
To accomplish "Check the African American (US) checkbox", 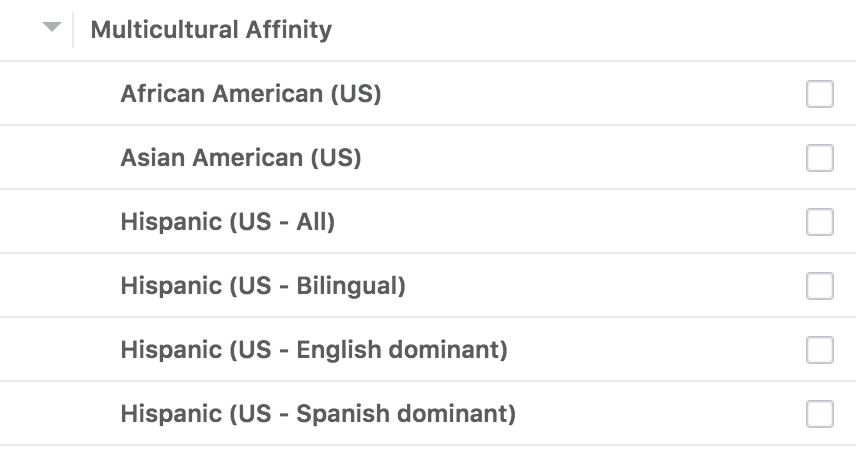I will tap(819, 94).
